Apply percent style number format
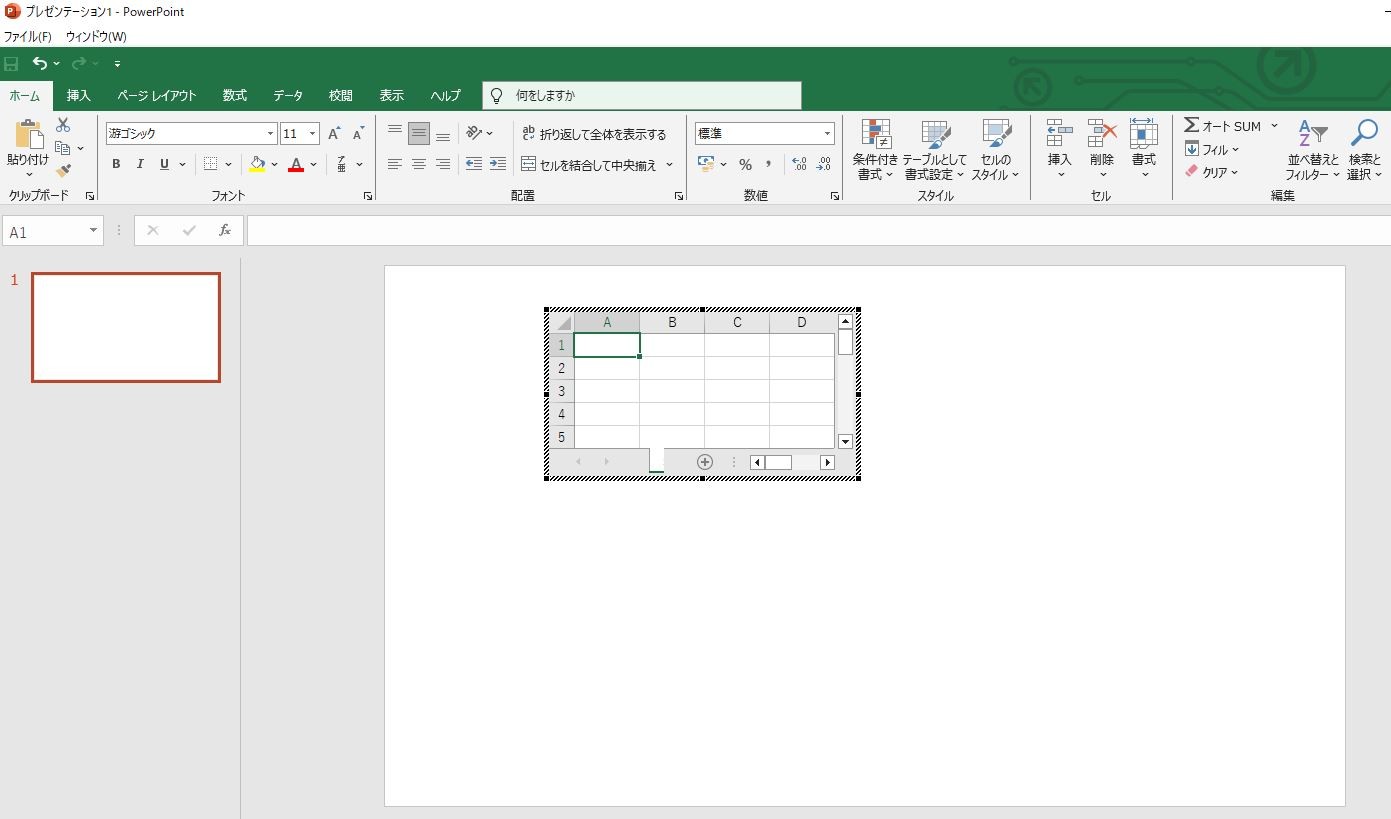This screenshot has height=819, width=1391. (x=745, y=164)
